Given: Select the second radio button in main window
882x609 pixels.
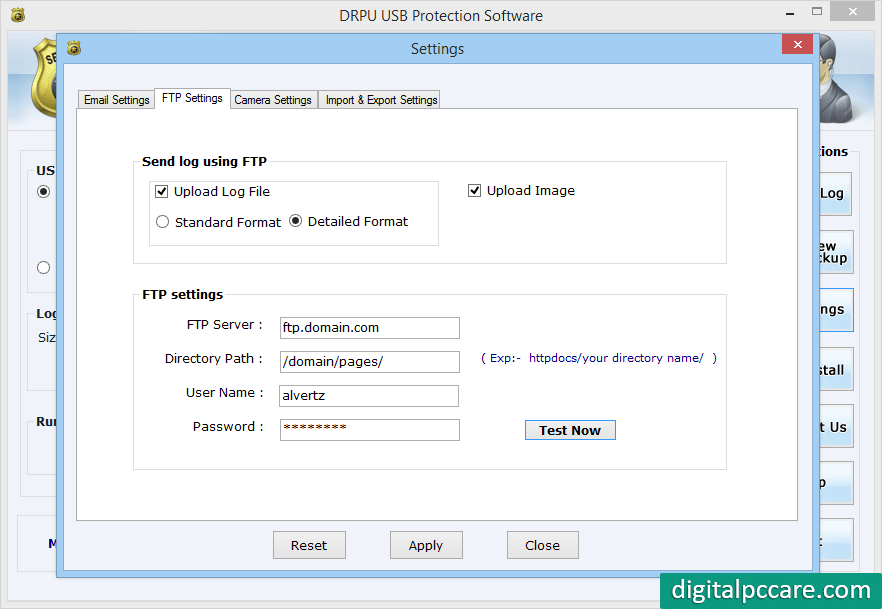Looking at the screenshot, I should (43, 268).
